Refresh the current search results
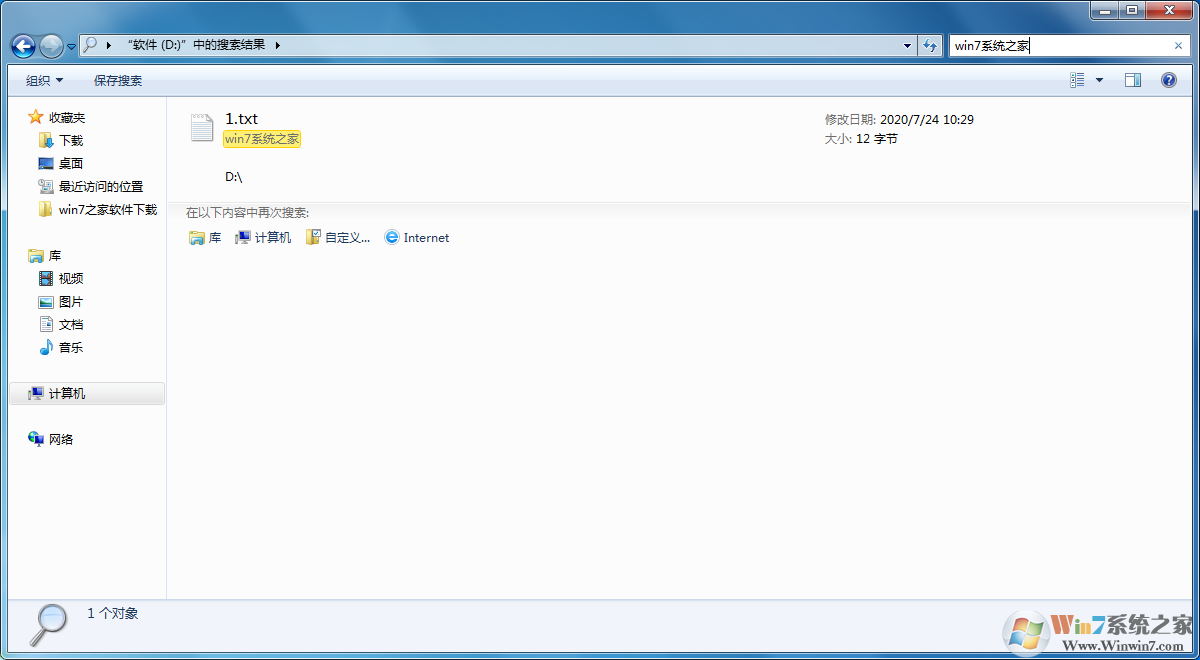This screenshot has width=1200, height=660. coord(929,45)
